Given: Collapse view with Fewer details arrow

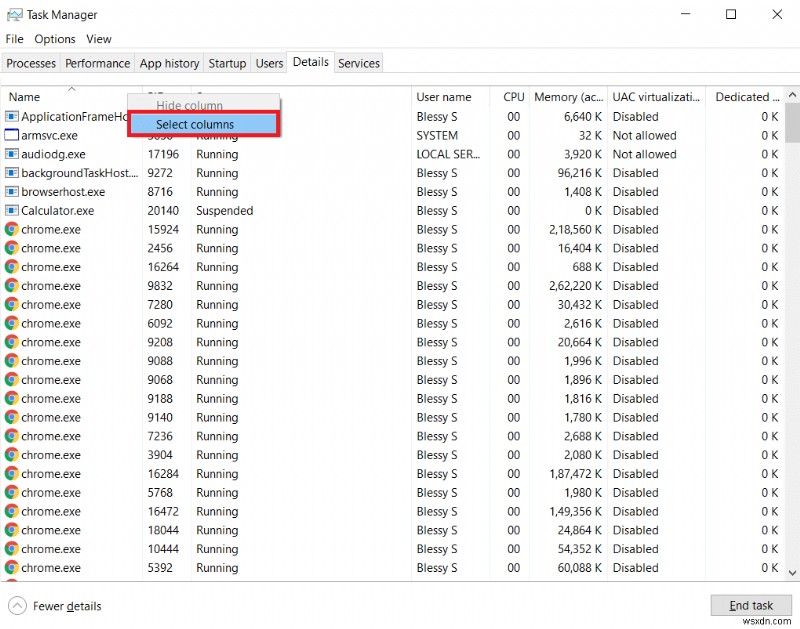Looking at the screenshot, I should tap(17, 606).
